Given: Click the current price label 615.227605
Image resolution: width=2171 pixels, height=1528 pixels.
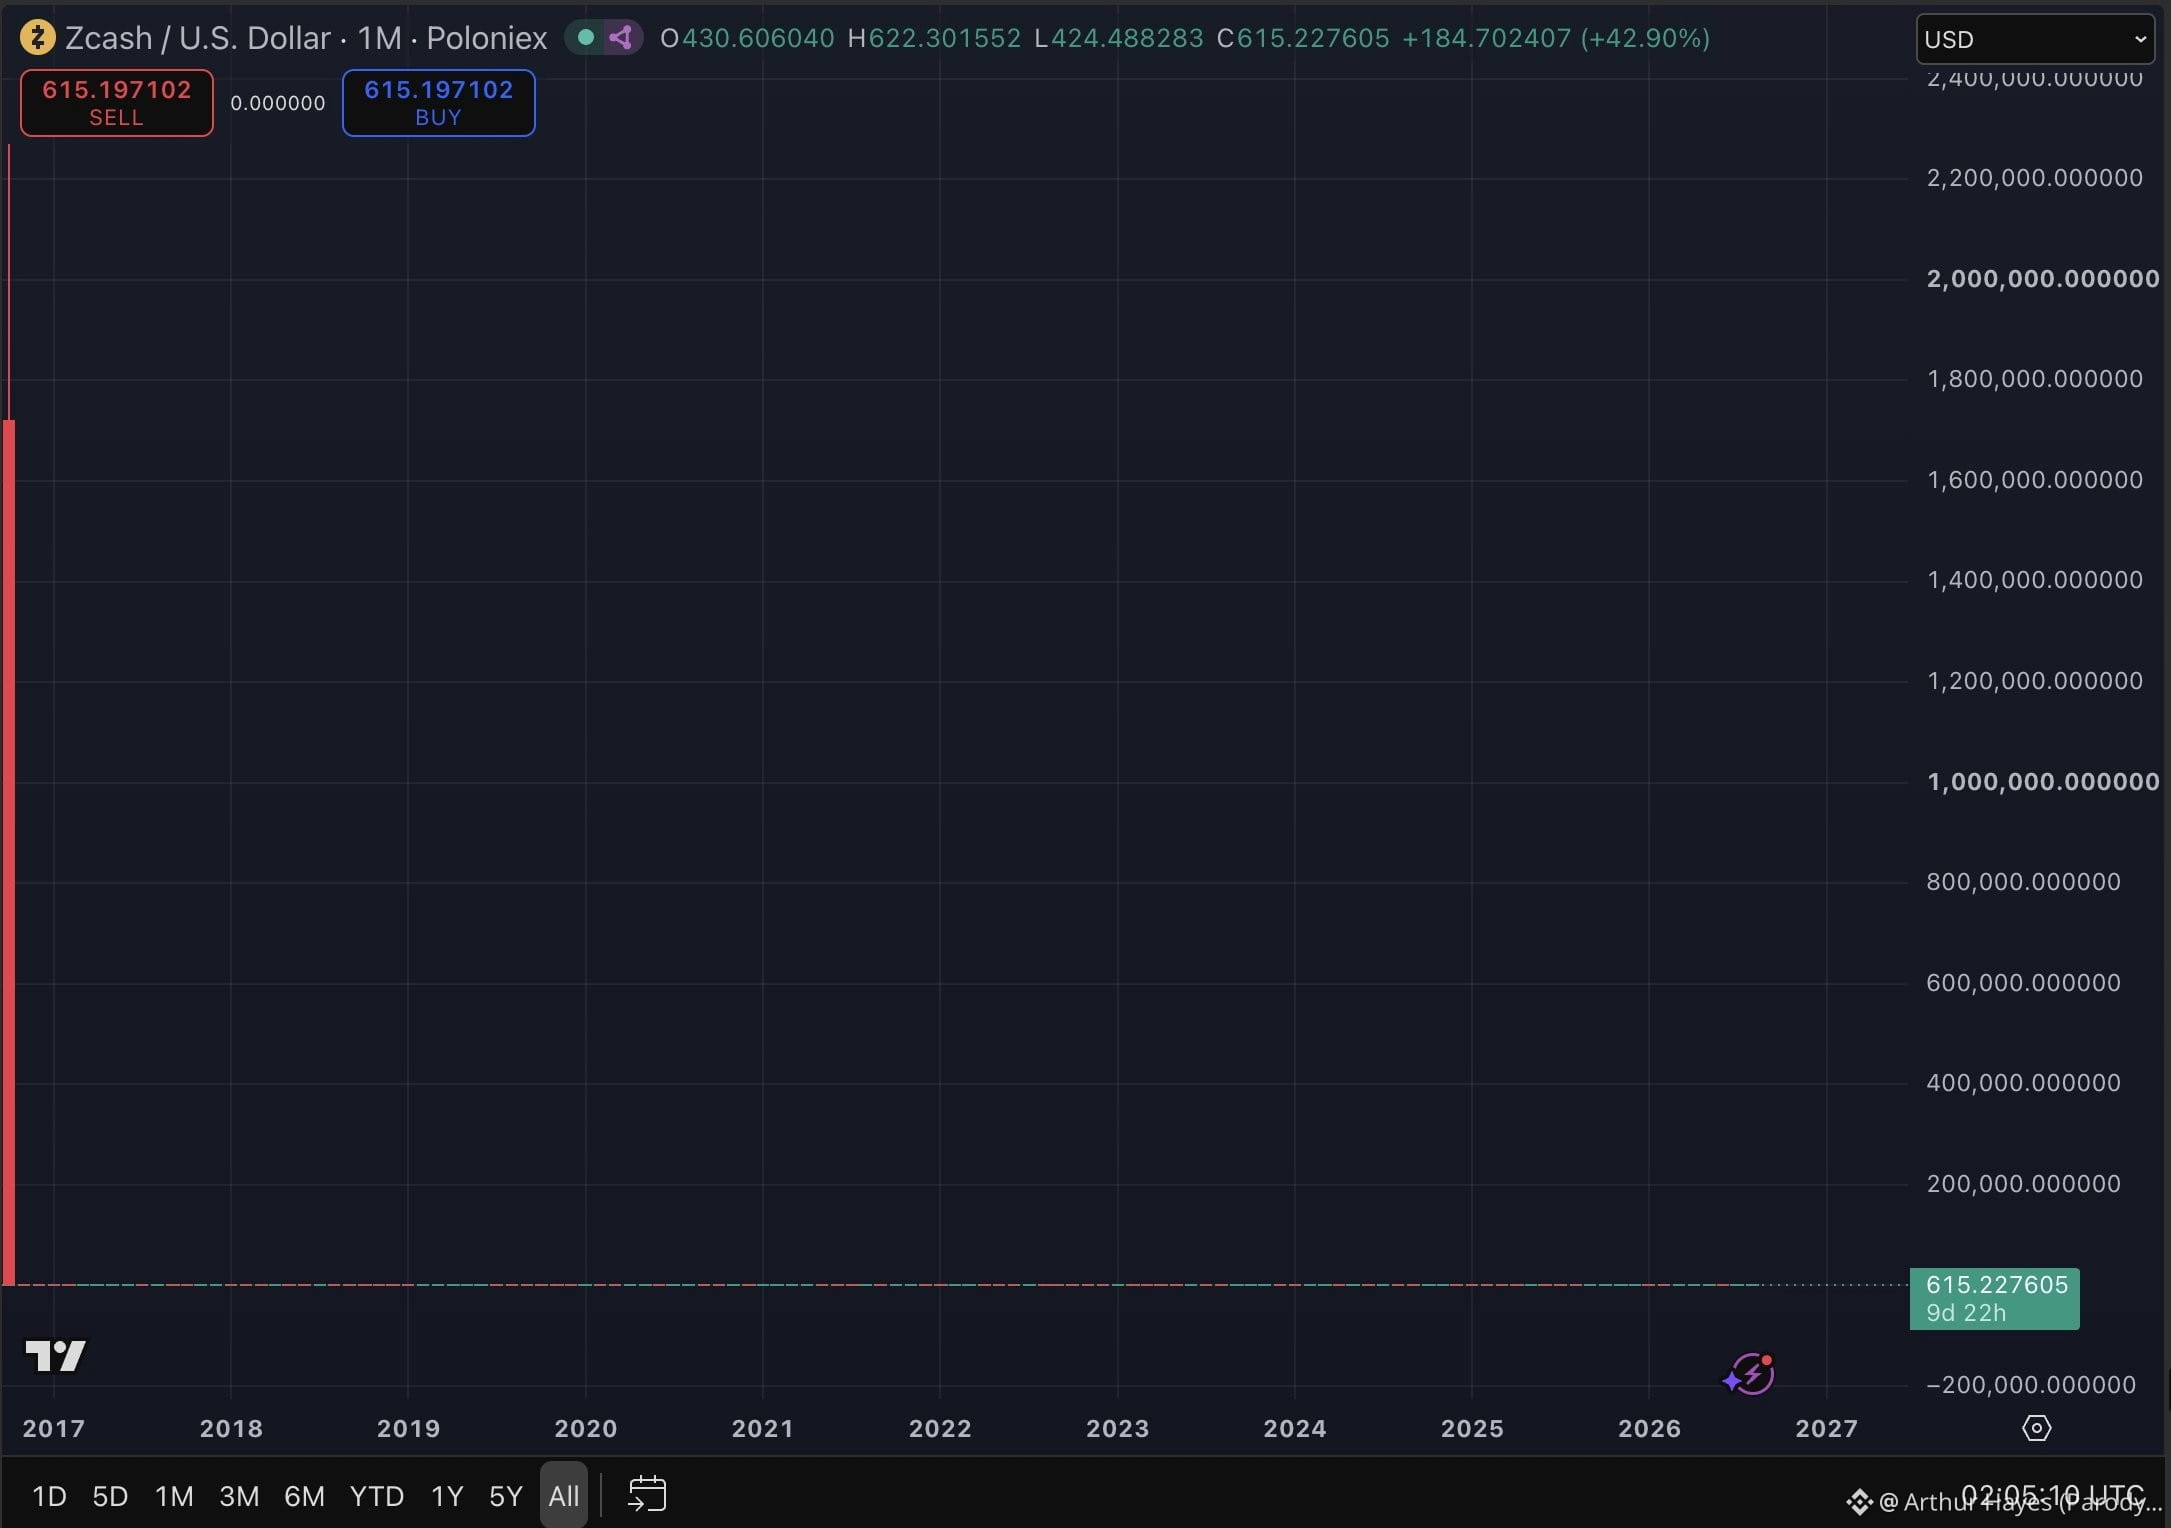Looking at the screenshot, I should click(x=1995, y=1298).
